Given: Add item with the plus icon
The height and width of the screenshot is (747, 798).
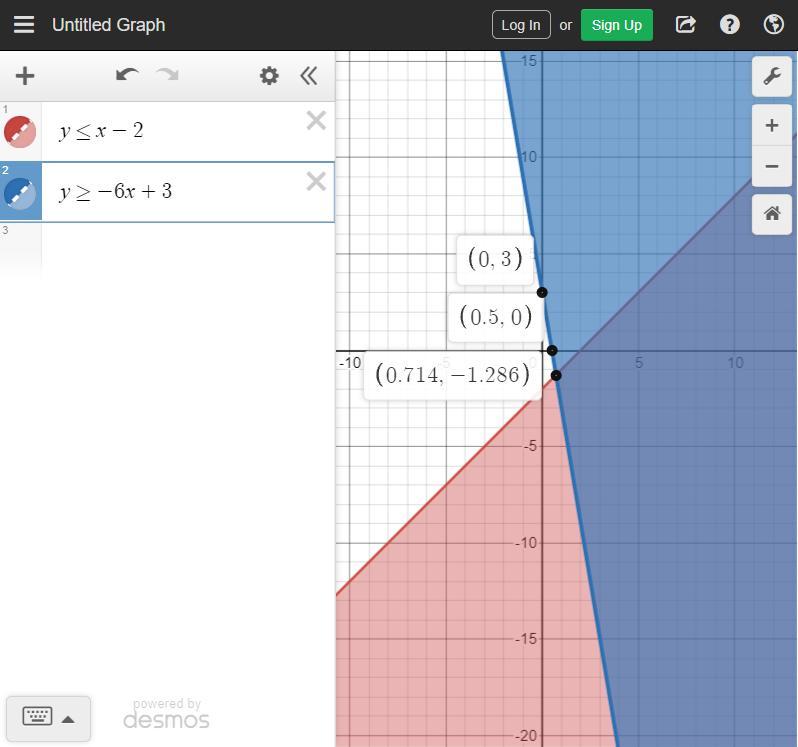Looking at the screenshot, I should pyautogui.click(x=25, y=76).
